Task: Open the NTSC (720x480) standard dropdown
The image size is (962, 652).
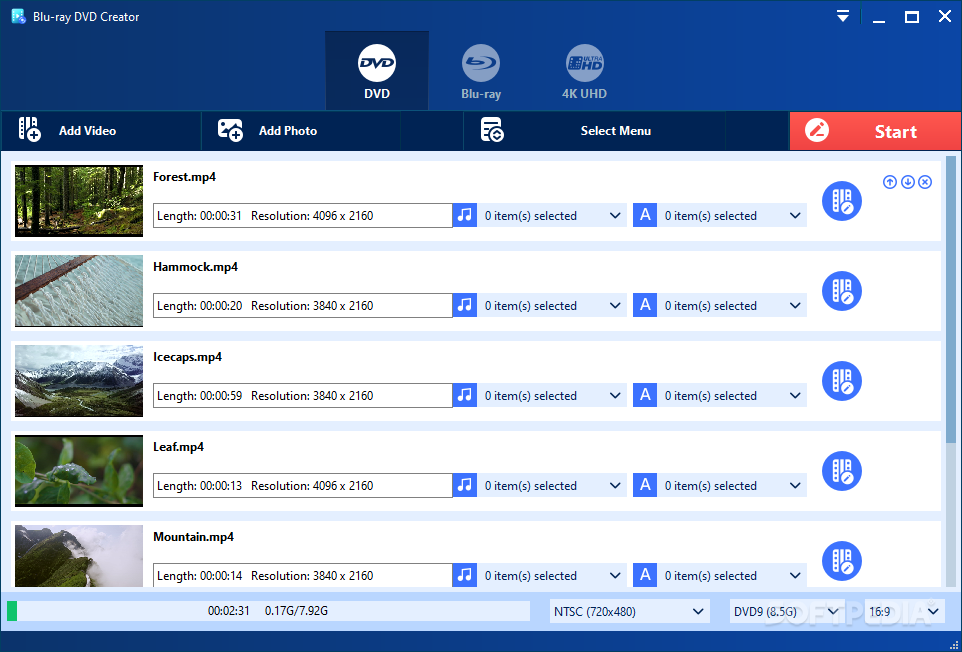Action: (x=629, y=611)
